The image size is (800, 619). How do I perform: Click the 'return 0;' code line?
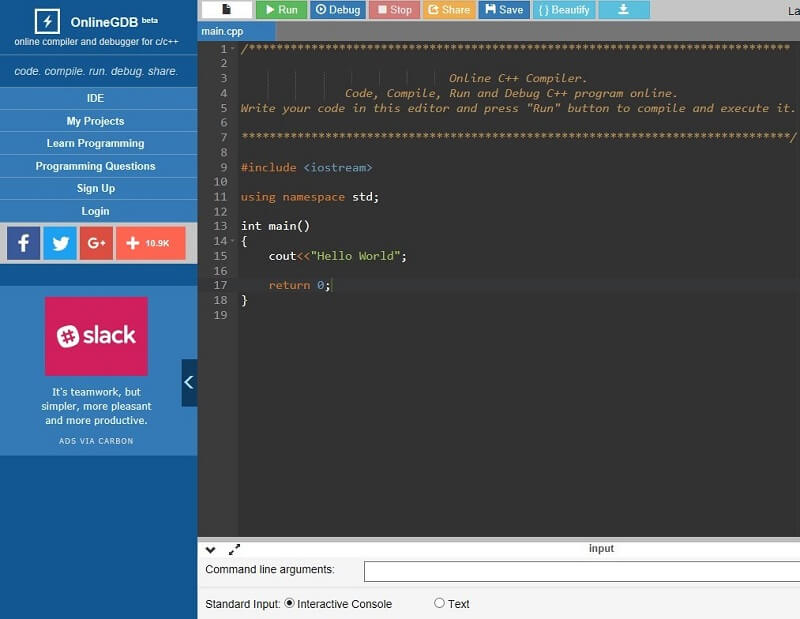299,285
